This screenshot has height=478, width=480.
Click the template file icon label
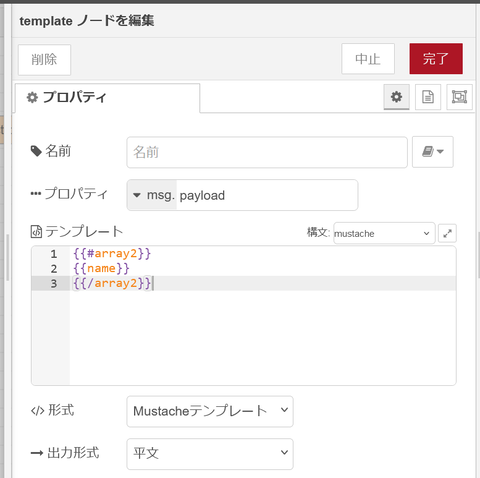click(36, 231)
